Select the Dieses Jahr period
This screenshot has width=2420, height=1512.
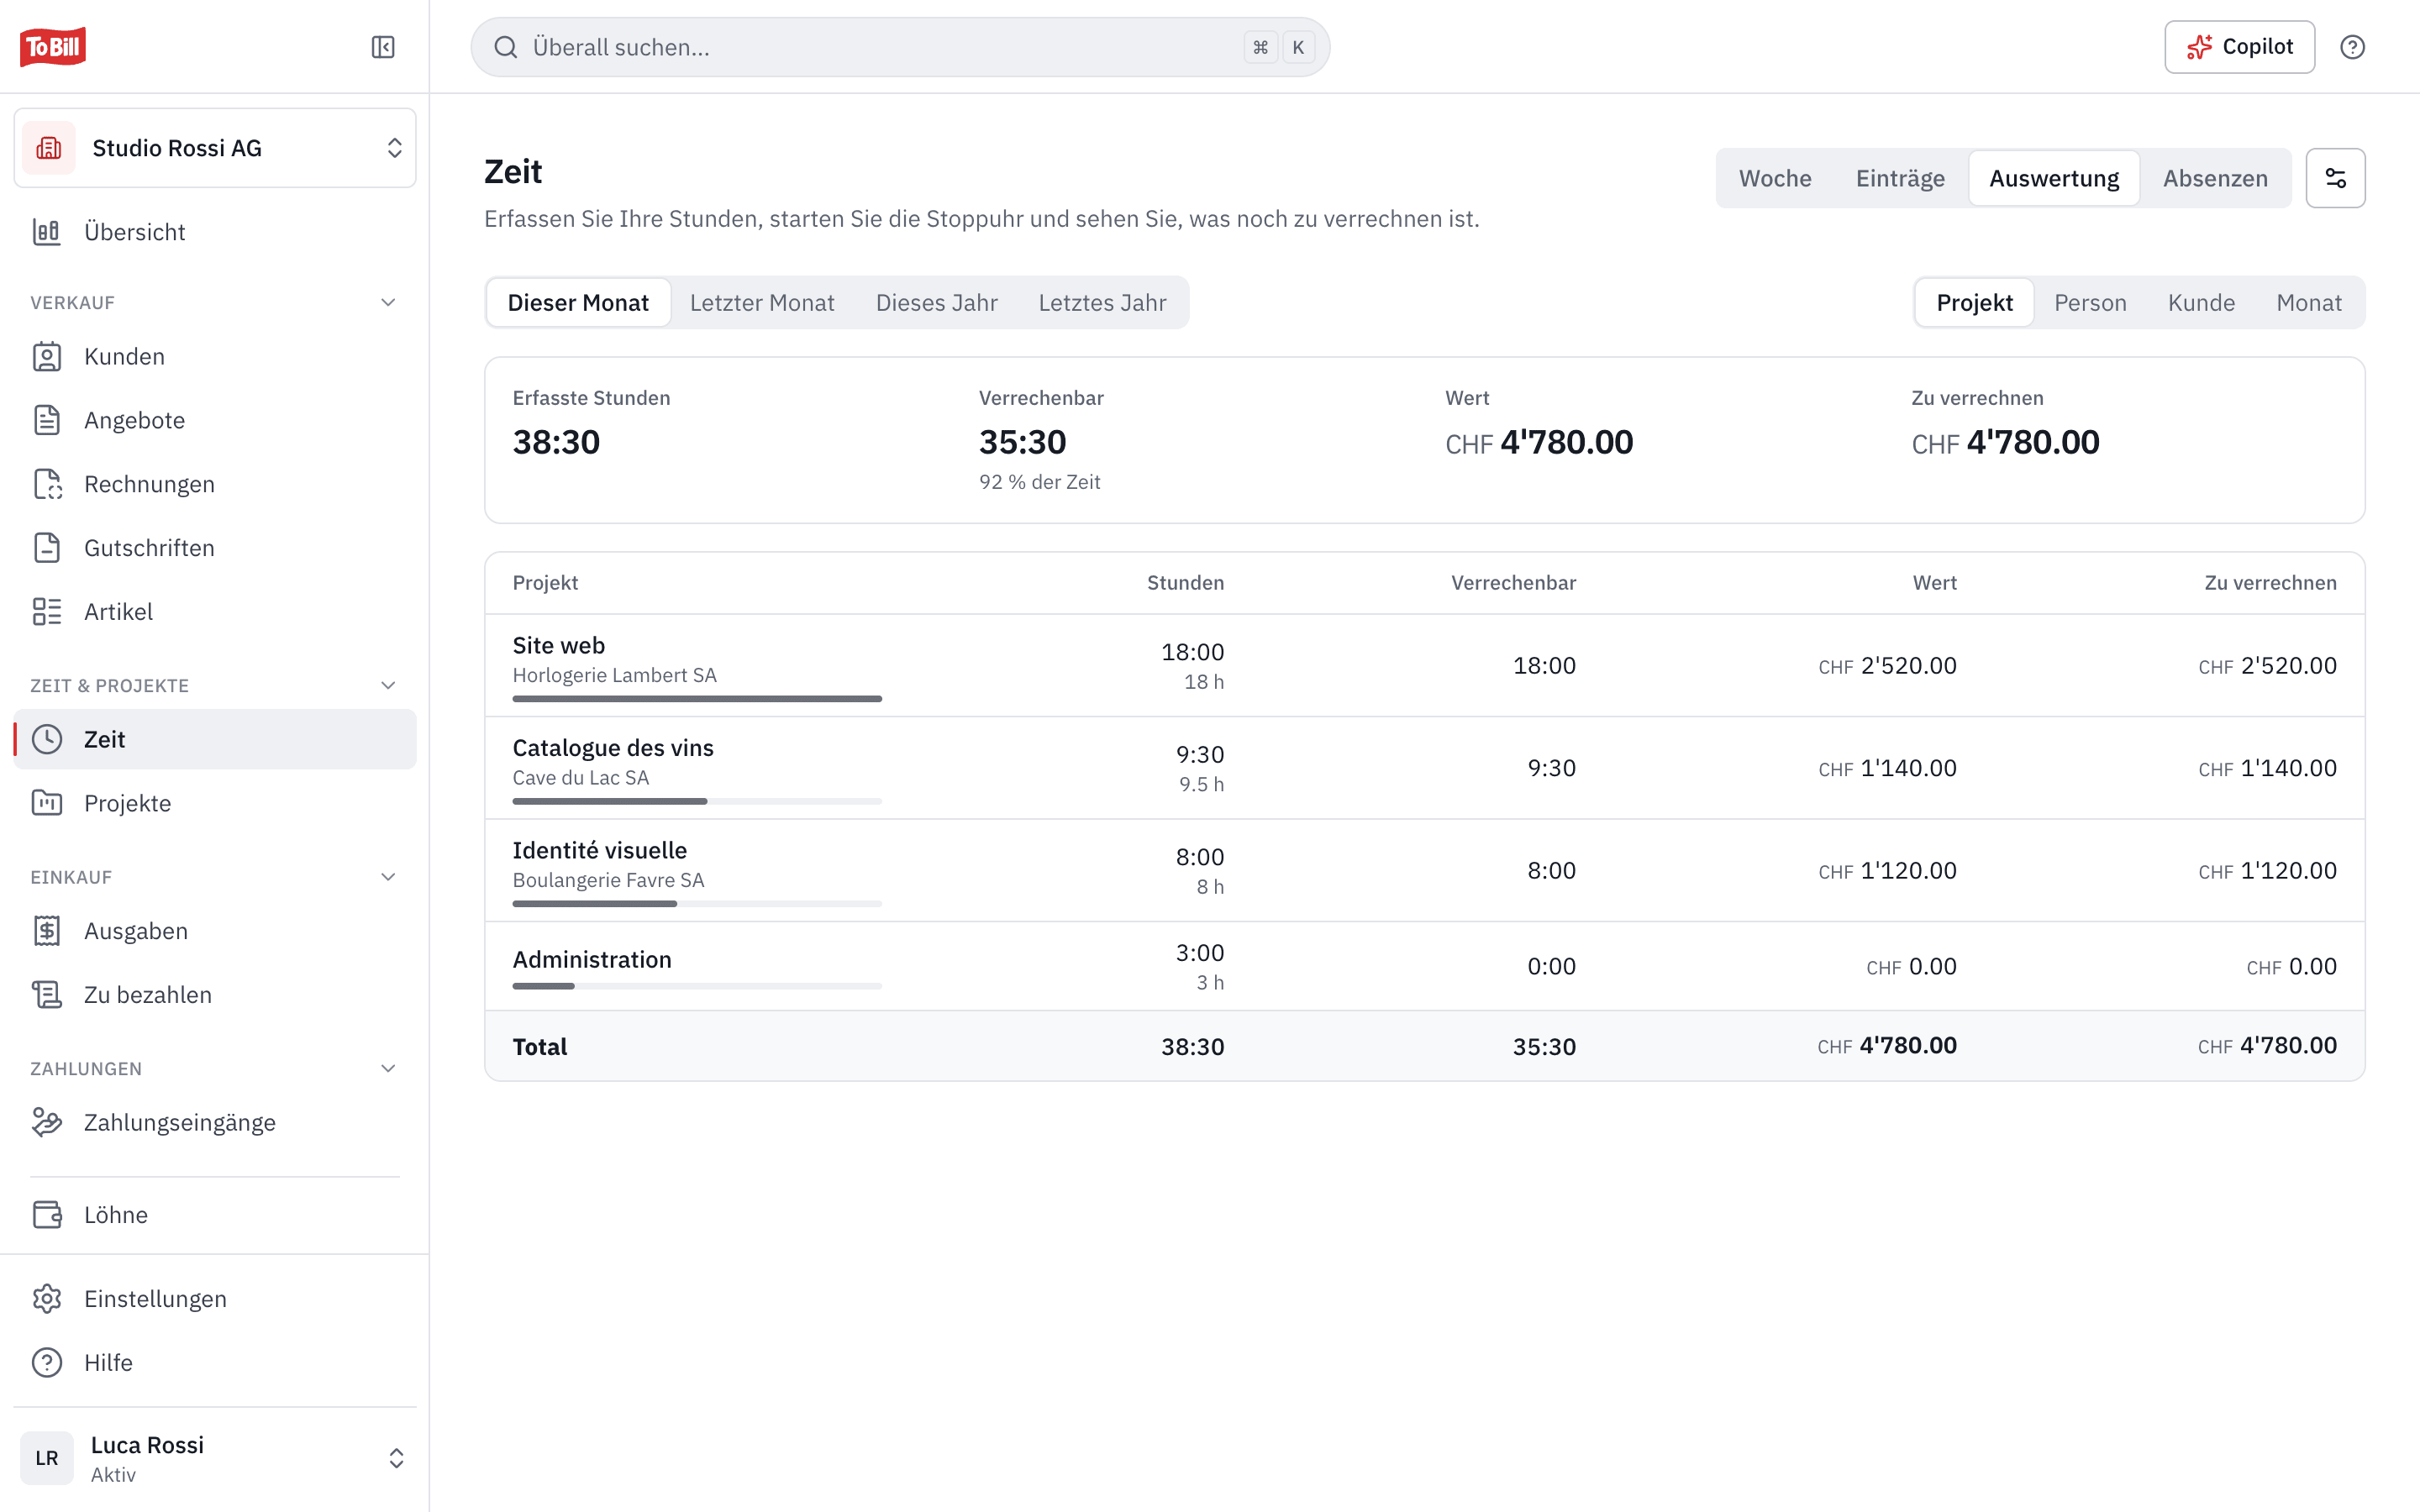(936, 302)
